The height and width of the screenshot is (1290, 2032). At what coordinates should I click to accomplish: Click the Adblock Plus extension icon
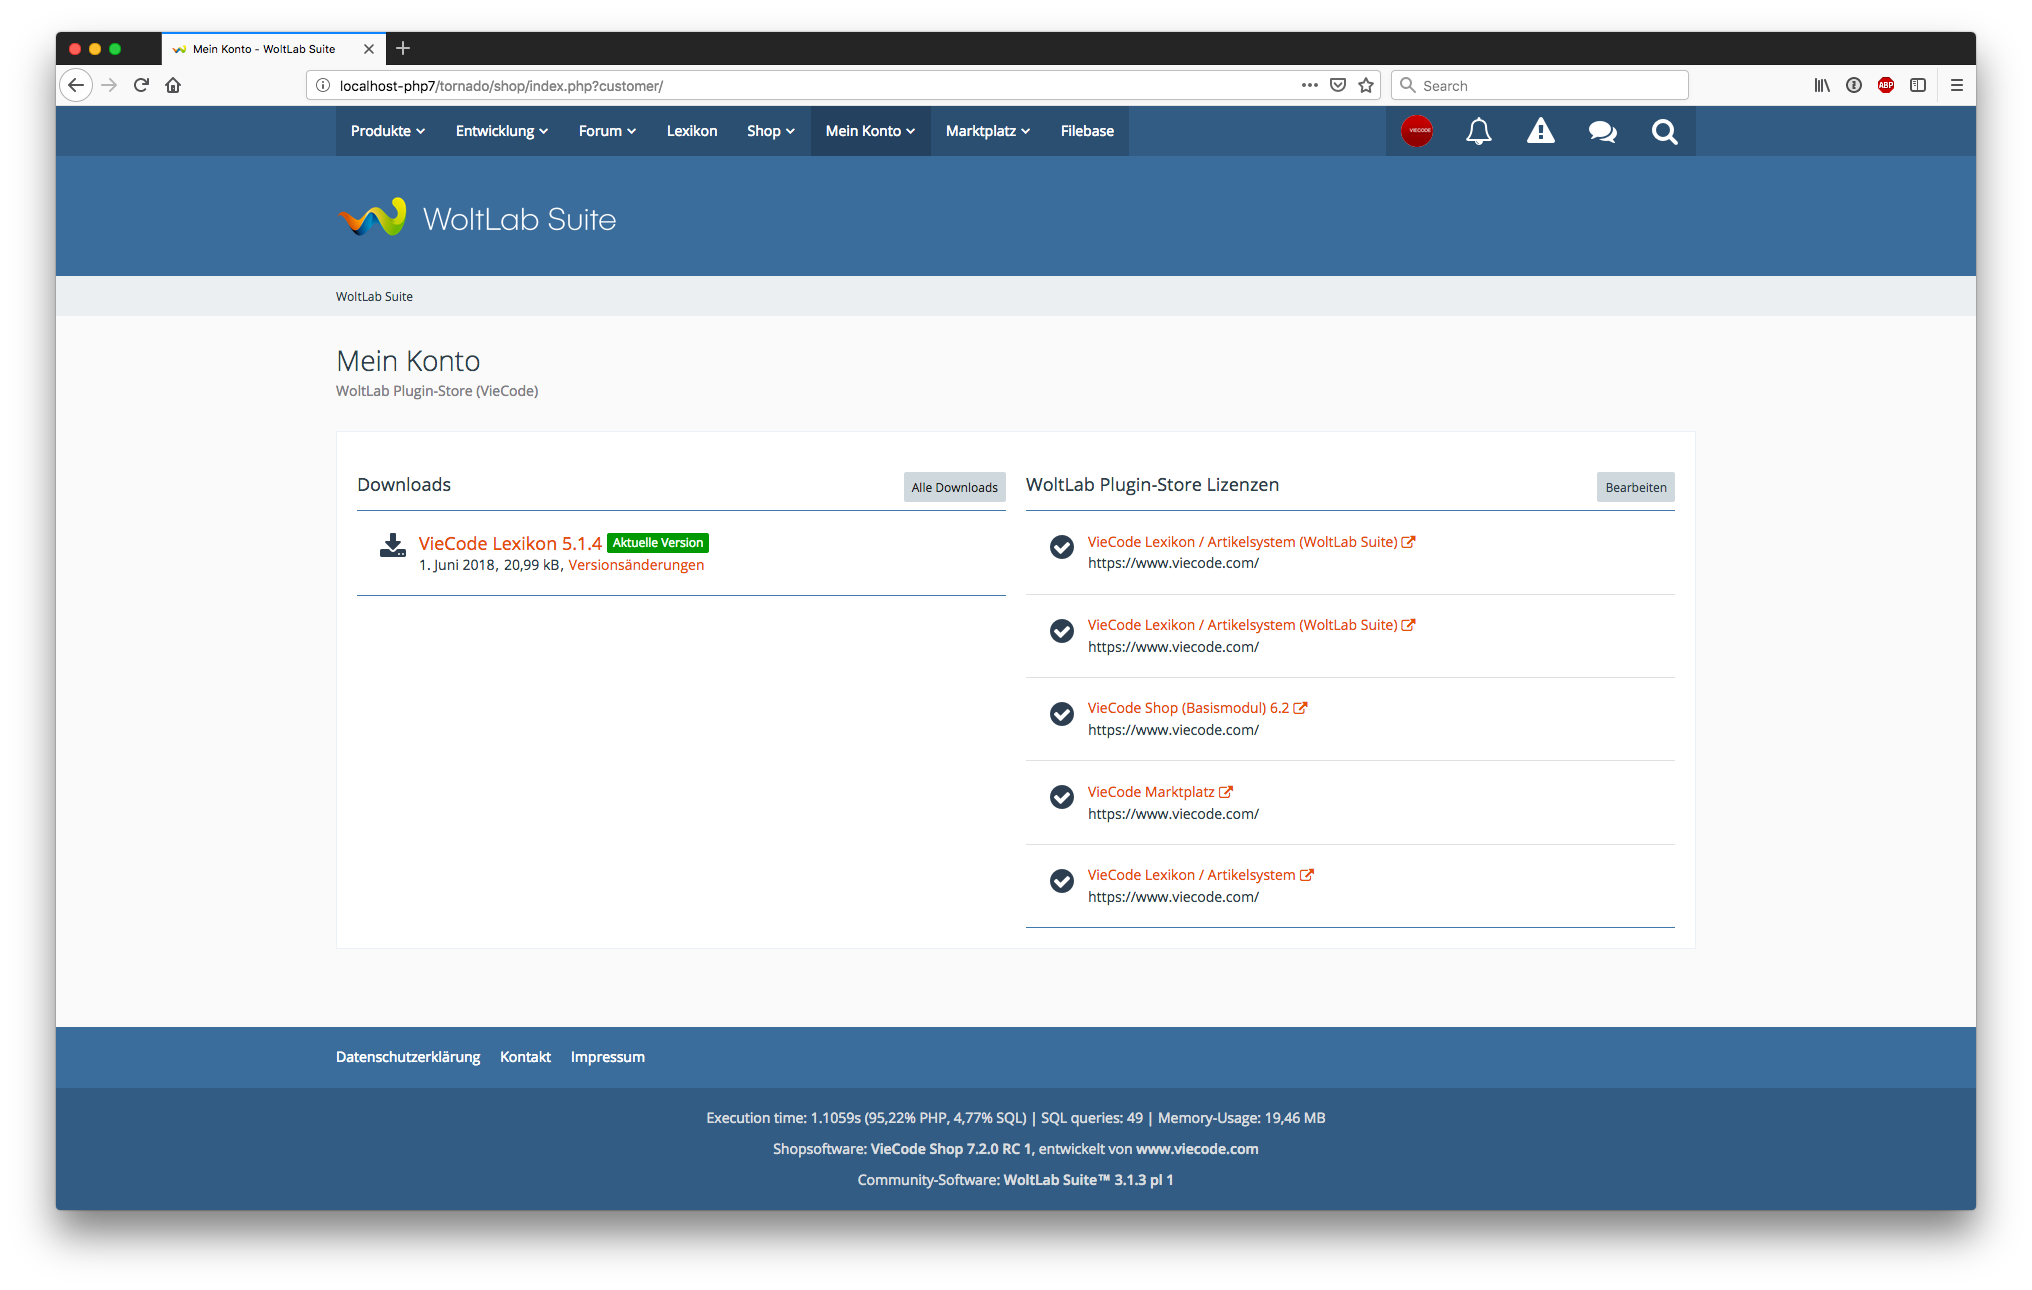(1886, 85)
